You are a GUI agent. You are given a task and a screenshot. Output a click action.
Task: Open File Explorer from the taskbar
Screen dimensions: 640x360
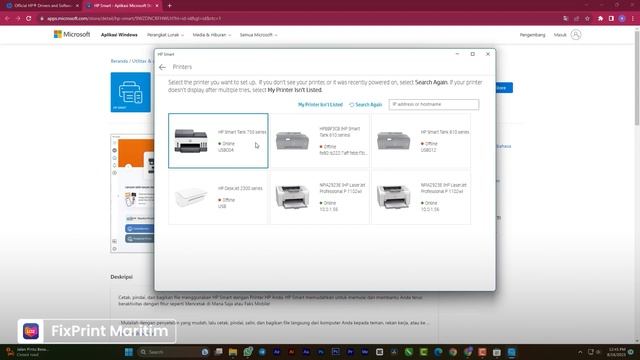click(233, 352)
